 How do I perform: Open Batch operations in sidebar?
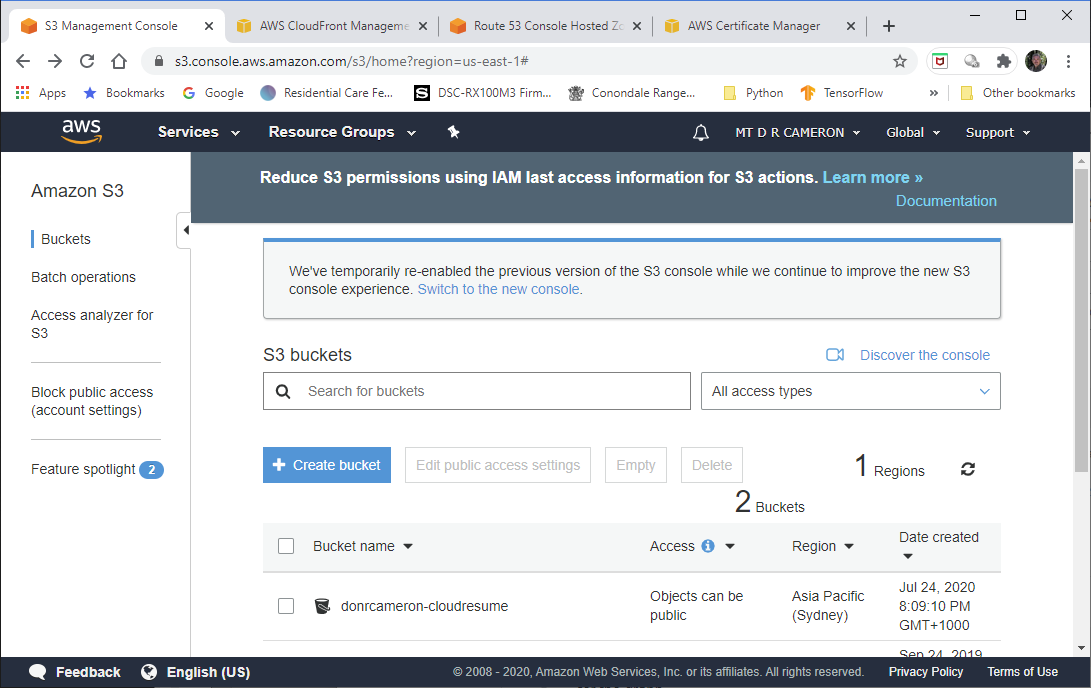click(83, 278)
